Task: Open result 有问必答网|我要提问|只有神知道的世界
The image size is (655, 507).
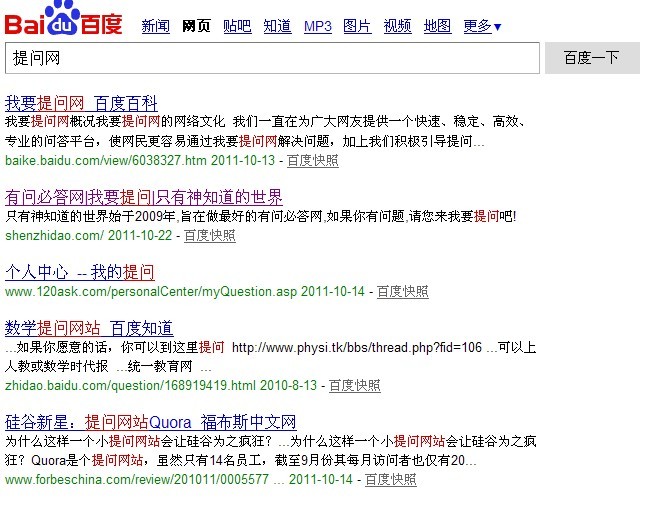Action: click(144, 197)
